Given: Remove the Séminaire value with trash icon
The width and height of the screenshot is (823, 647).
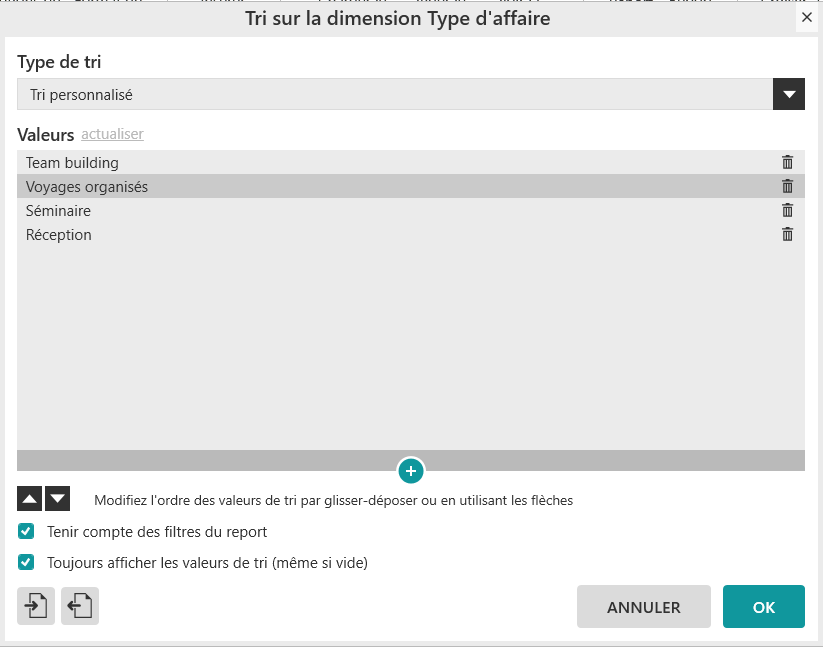Looking at the screenshot, I should pos(787,210).
